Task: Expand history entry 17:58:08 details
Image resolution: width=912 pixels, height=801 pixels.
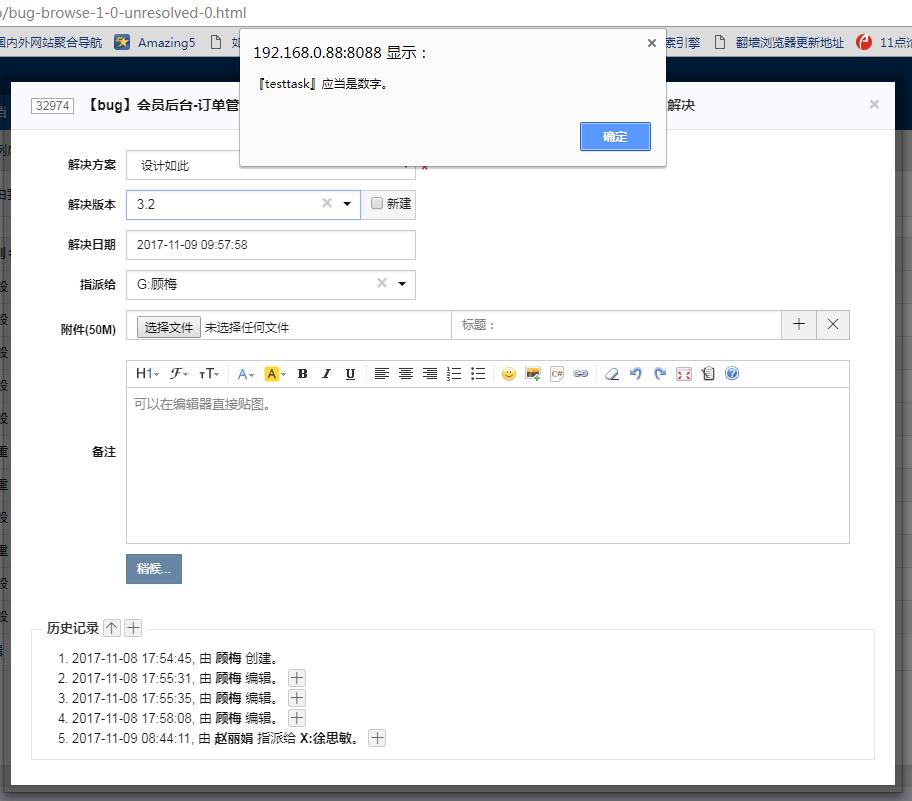Action: 297,718
